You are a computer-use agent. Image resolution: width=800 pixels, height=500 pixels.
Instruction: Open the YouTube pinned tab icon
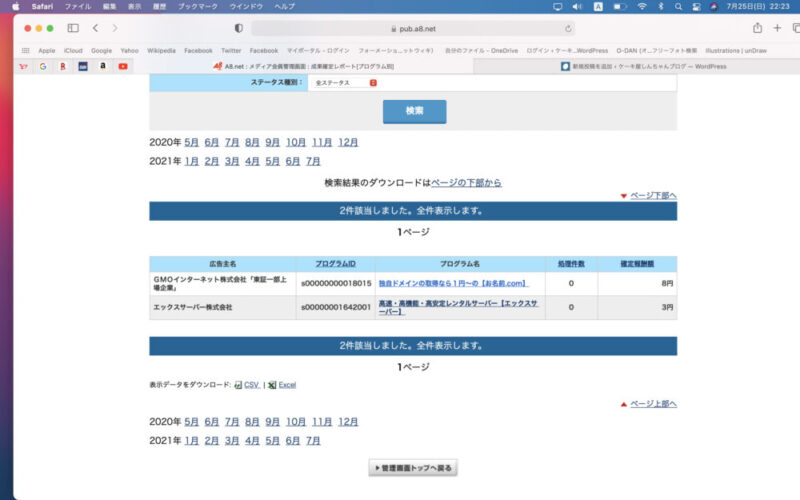click(x=123, y=66)
